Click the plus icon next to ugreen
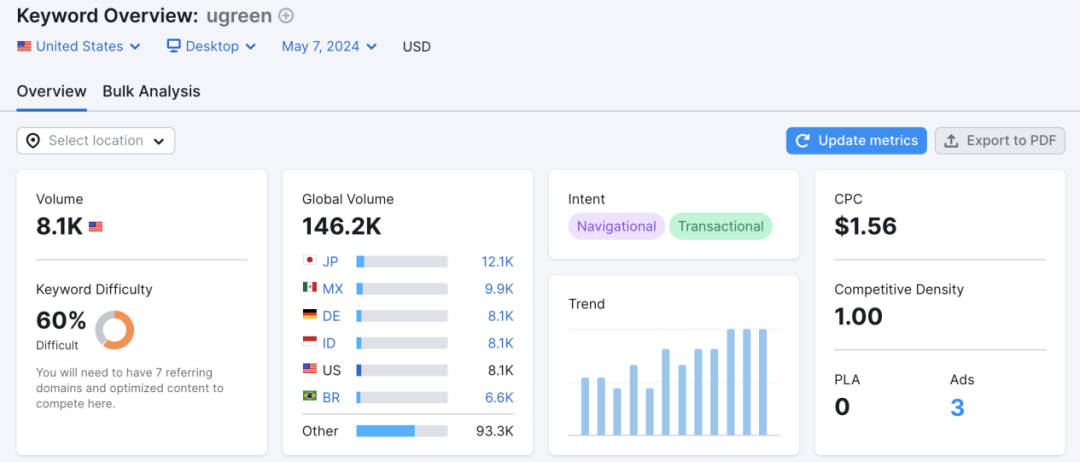1080x462 pixels. pyautogui.click(x=286, y=15)
